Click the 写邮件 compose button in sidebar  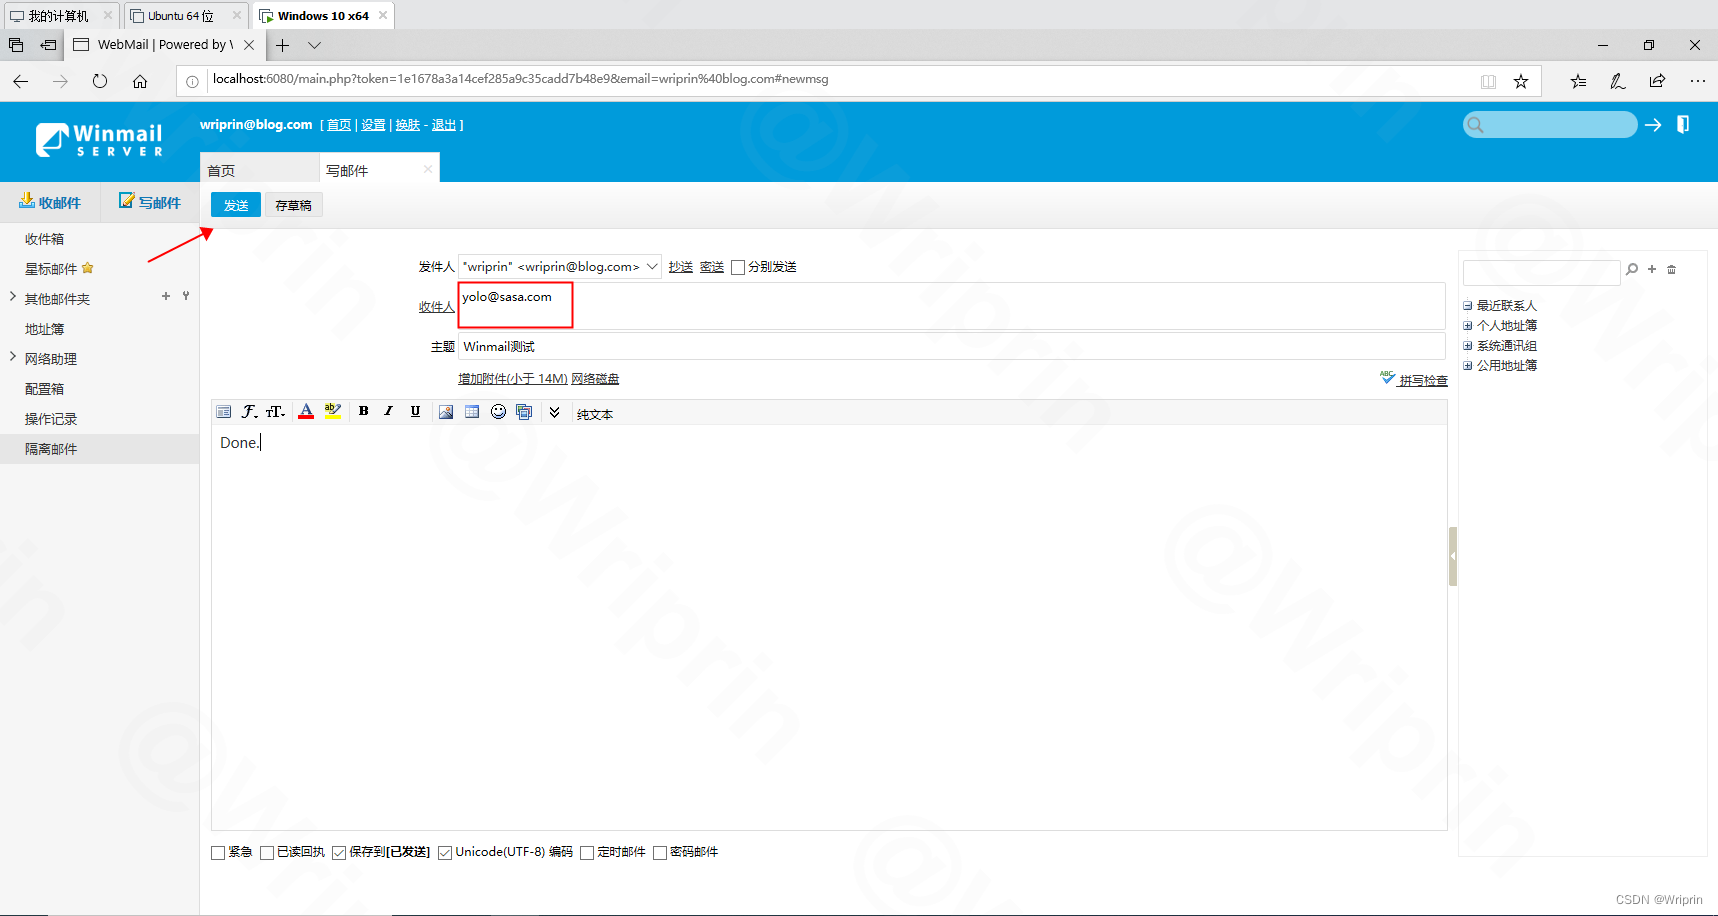click(x=150, y=202)
